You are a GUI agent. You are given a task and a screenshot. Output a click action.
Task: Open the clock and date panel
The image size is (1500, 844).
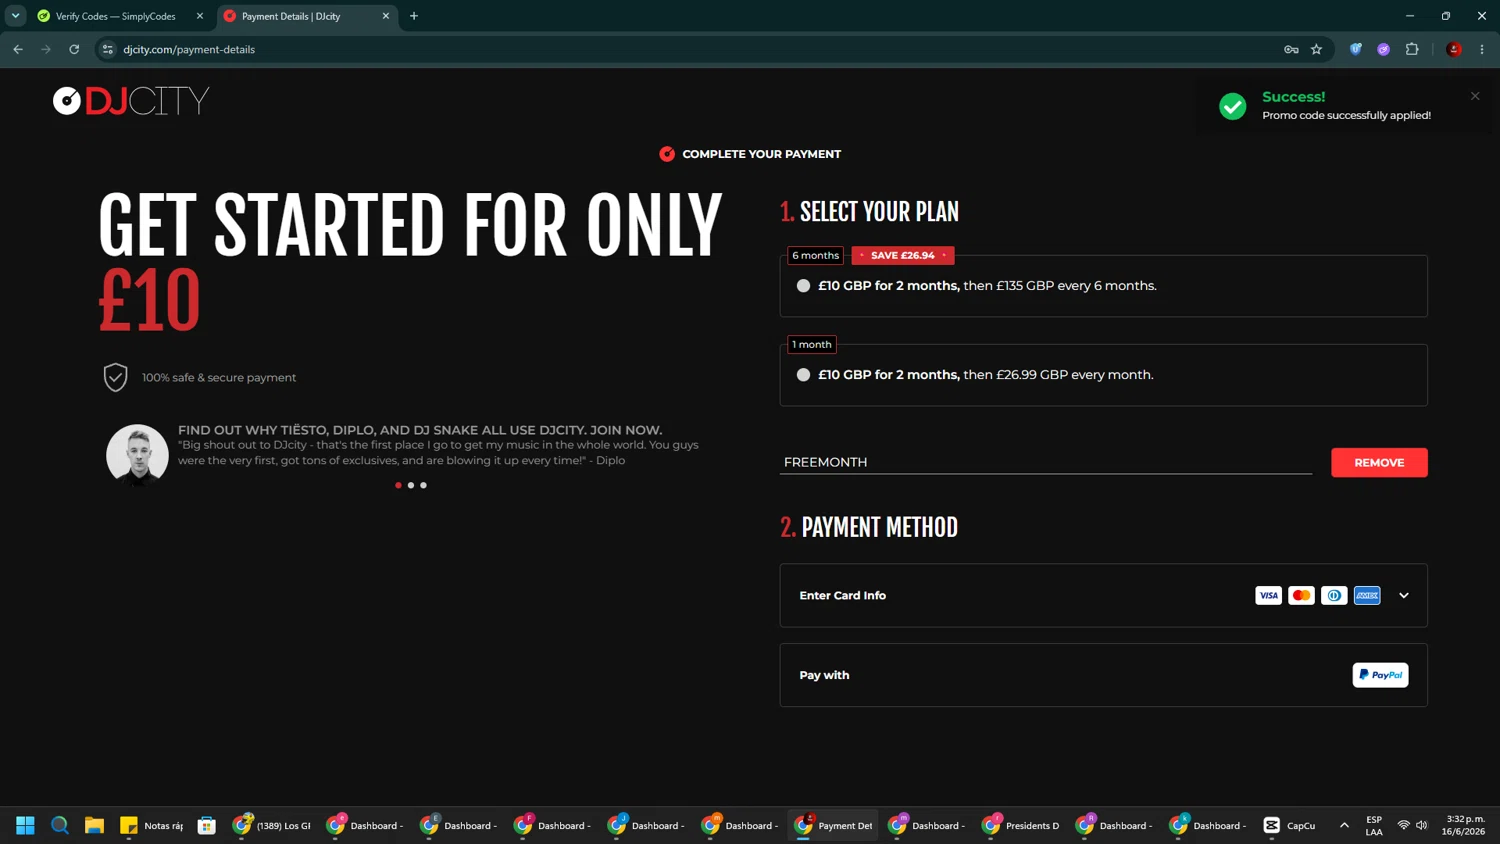coord(1463,825)
